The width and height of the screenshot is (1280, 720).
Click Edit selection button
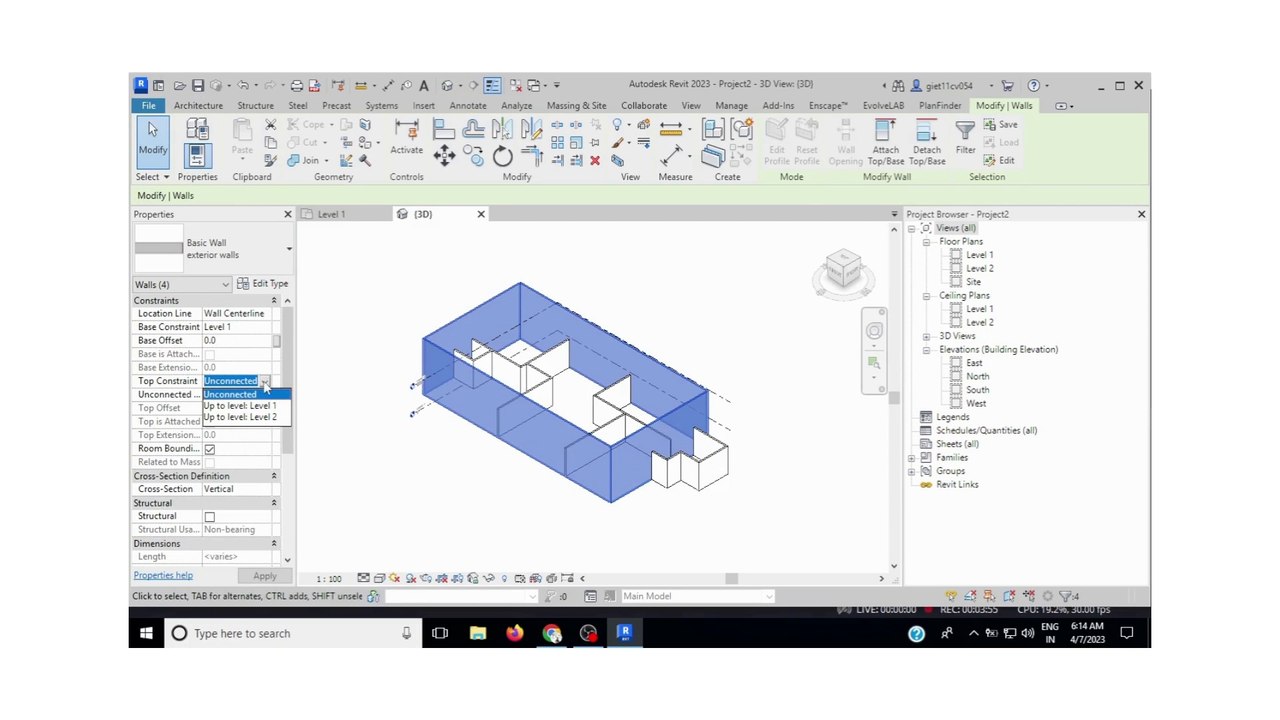[999, 161]
